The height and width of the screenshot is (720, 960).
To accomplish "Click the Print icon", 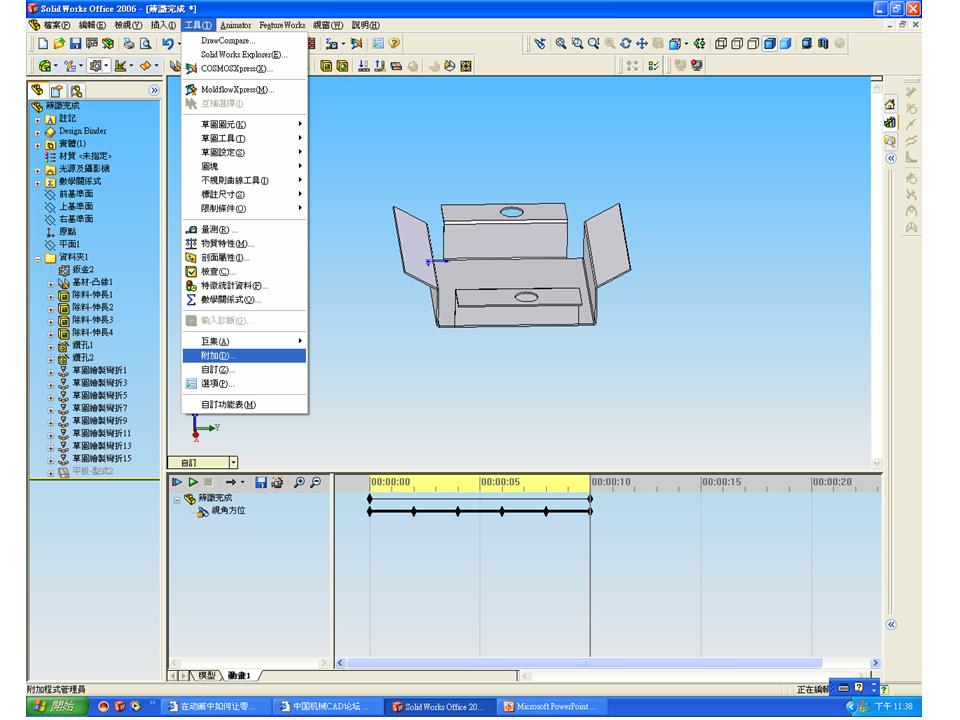I will click(129, 43).
